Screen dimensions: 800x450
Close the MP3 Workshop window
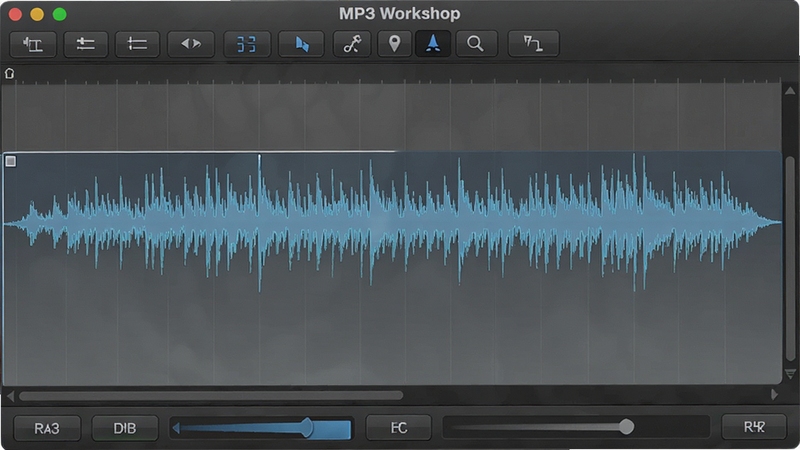click(x=15, y=14)
